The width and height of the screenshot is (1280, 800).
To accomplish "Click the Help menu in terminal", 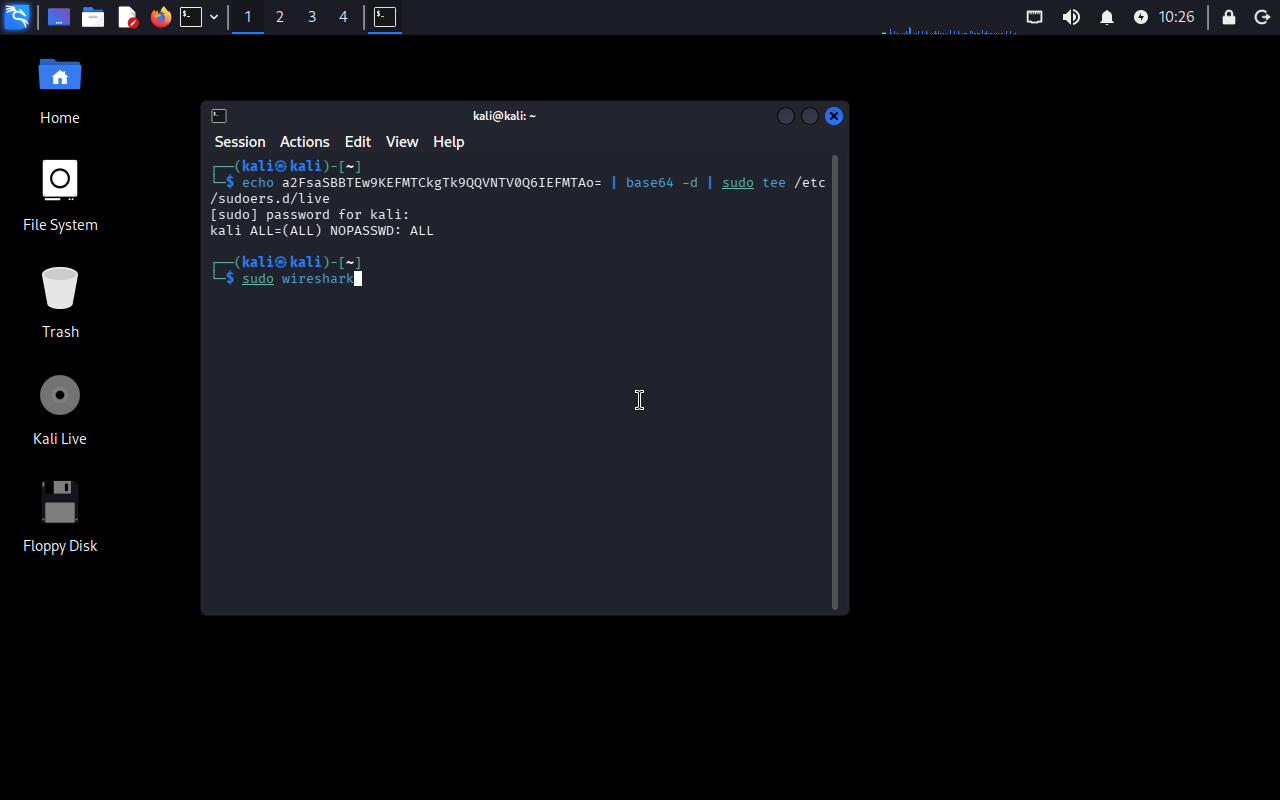I will coord(448,142).
